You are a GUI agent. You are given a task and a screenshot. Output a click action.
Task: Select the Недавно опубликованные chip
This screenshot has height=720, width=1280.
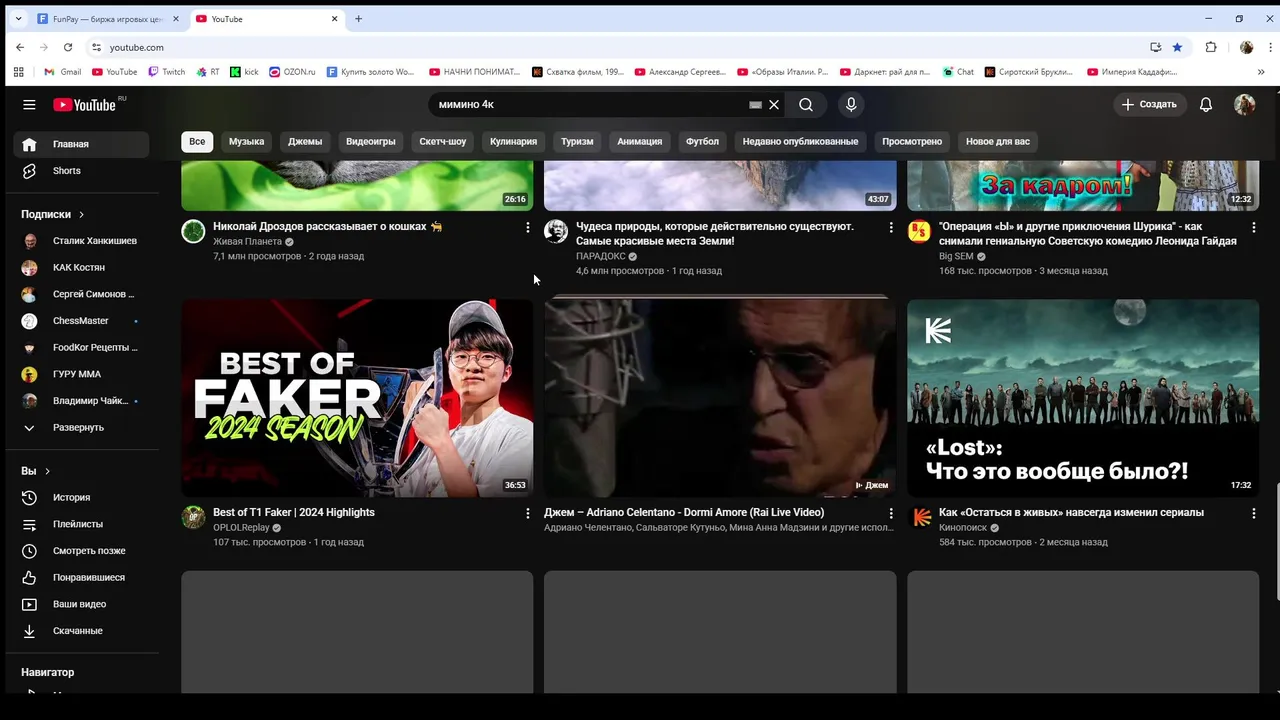point(800,142)
